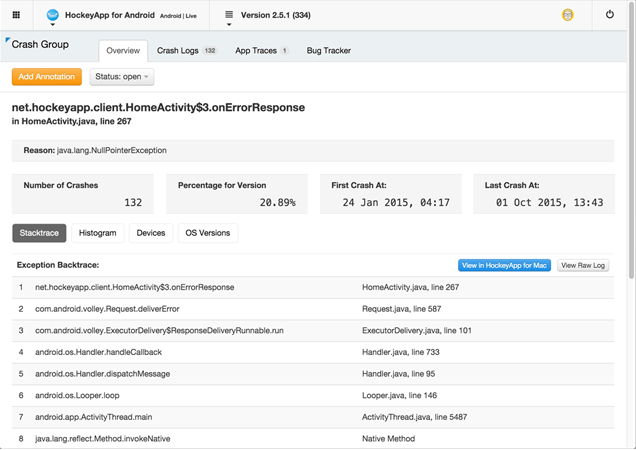Open the user avatar profile
The width and height of the screenshot is (636, 450).
point(567,15)
